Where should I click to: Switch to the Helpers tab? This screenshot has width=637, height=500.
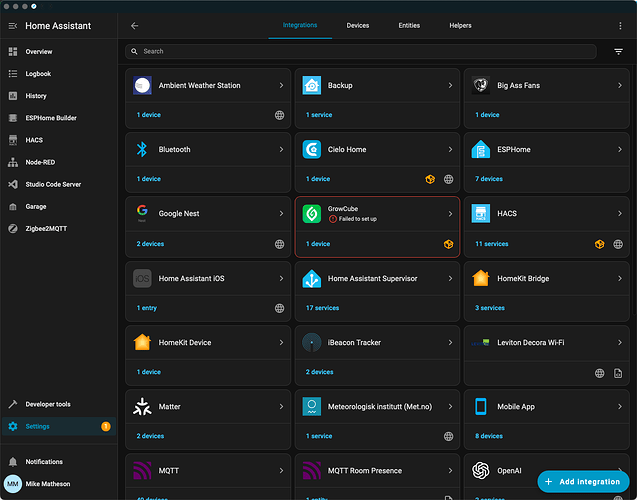coord(460,26)
